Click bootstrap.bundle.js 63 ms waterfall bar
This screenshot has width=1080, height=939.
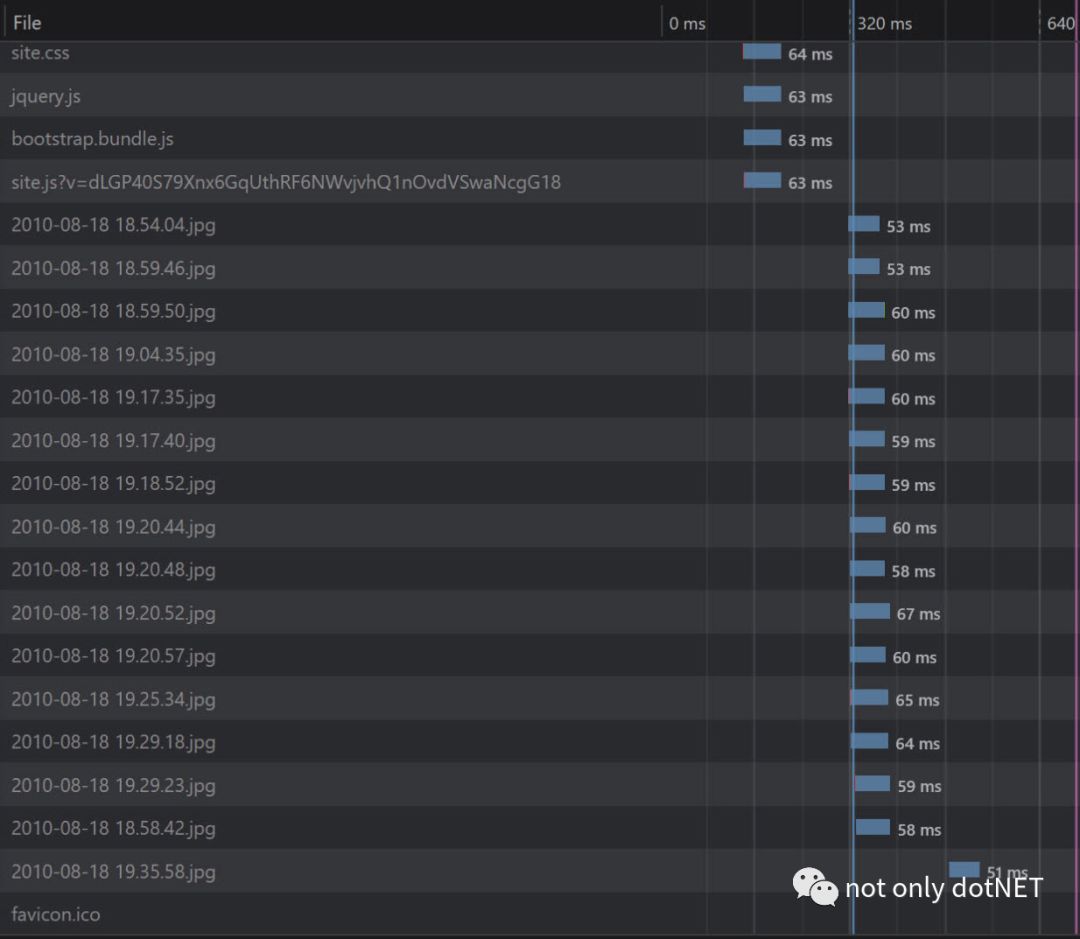click(x=762, y=137)
